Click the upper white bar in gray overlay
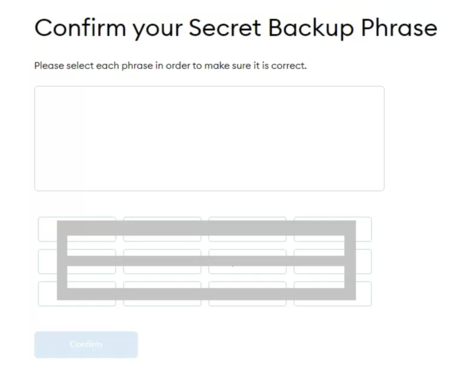Screen dimensions: 450x366 [x=206, y=246]
